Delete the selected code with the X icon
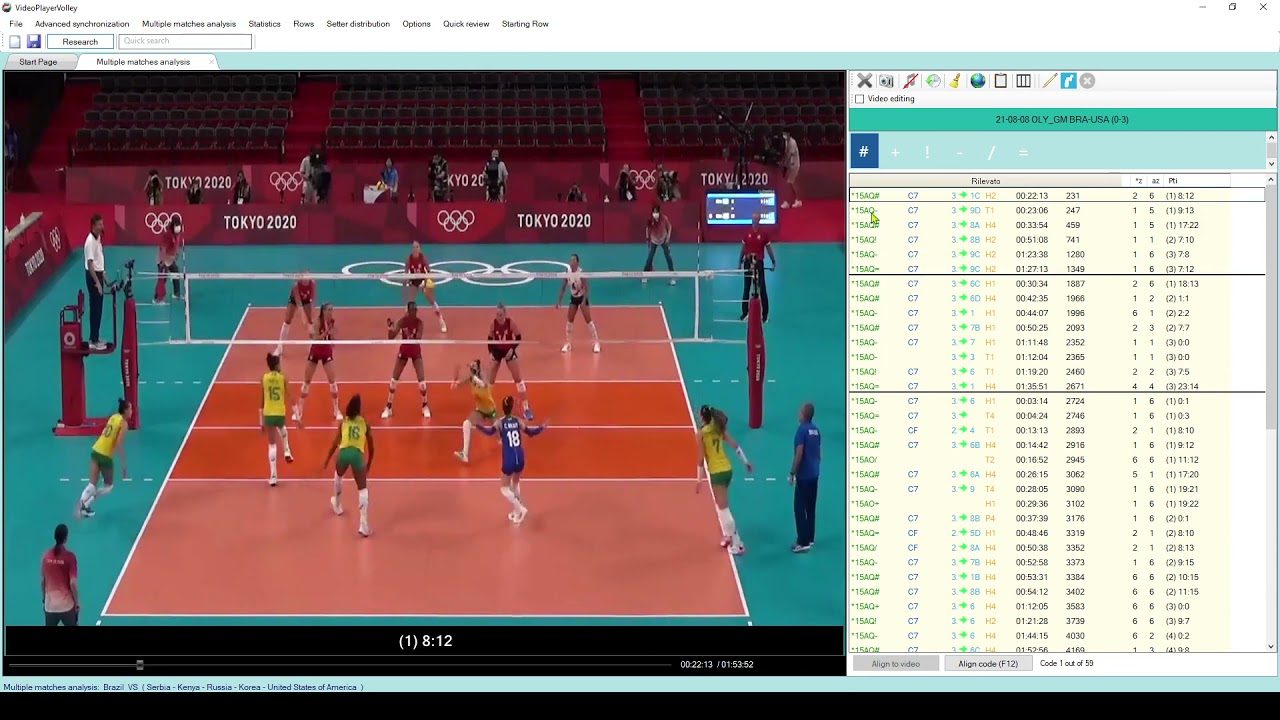Screen dimensions: 1280x720 coord(864,81)
